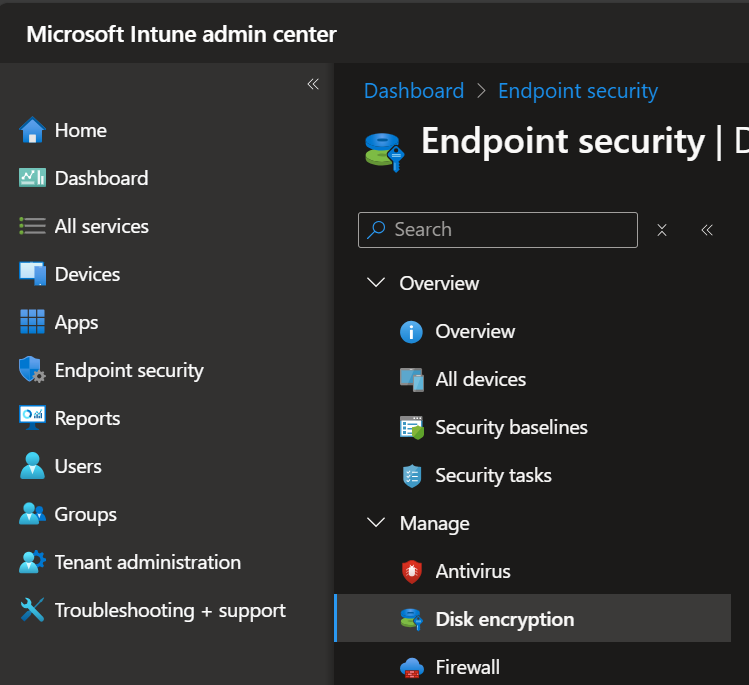Click the Dashboard breadcrumb link
The image size is (749, 685).
coord(414,91)
